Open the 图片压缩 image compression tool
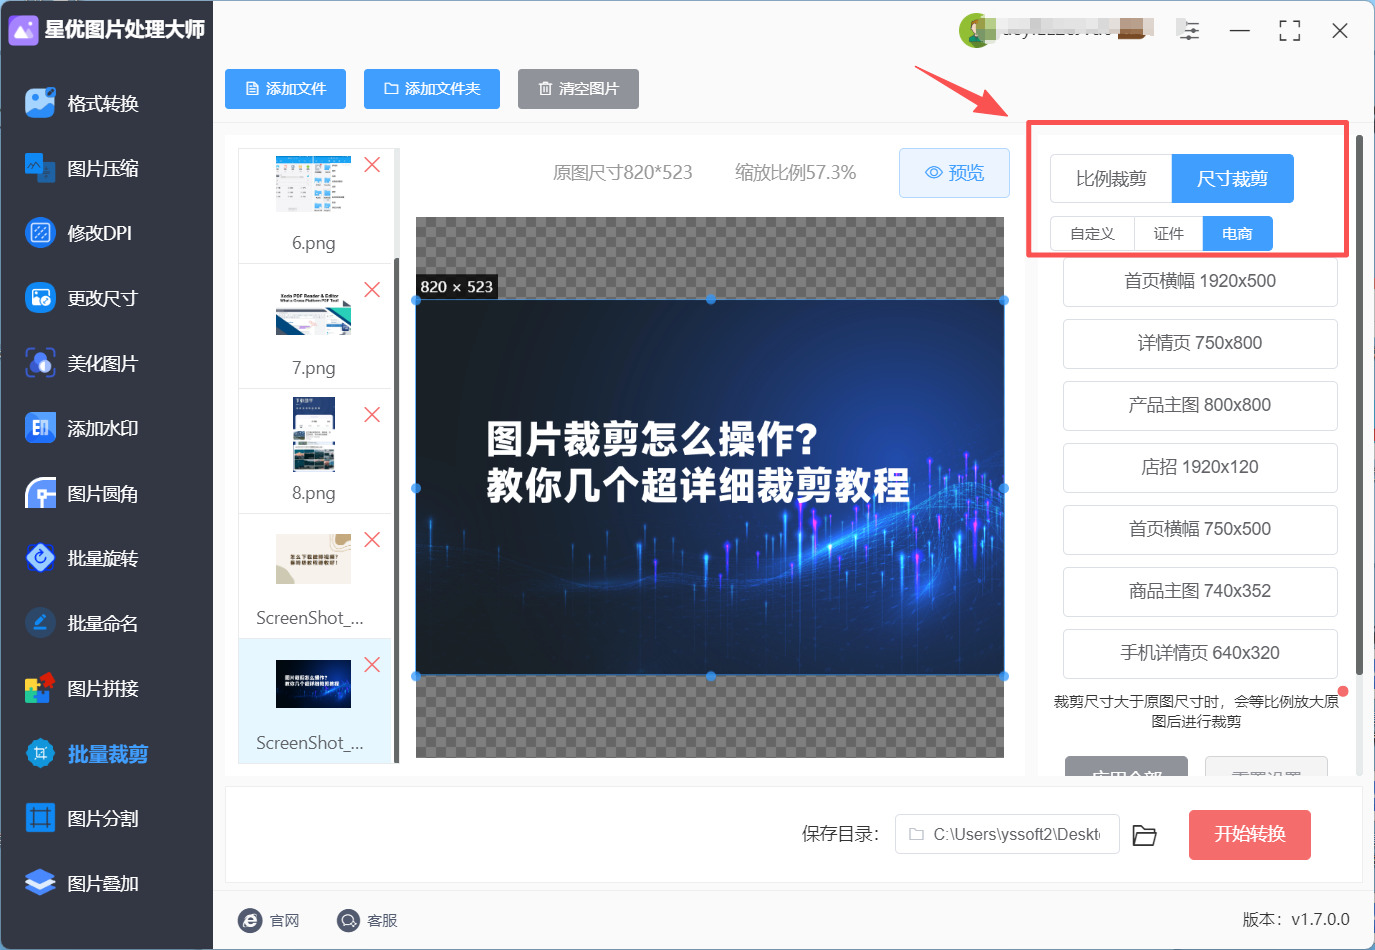The image size is (1375, 950). 83,168
